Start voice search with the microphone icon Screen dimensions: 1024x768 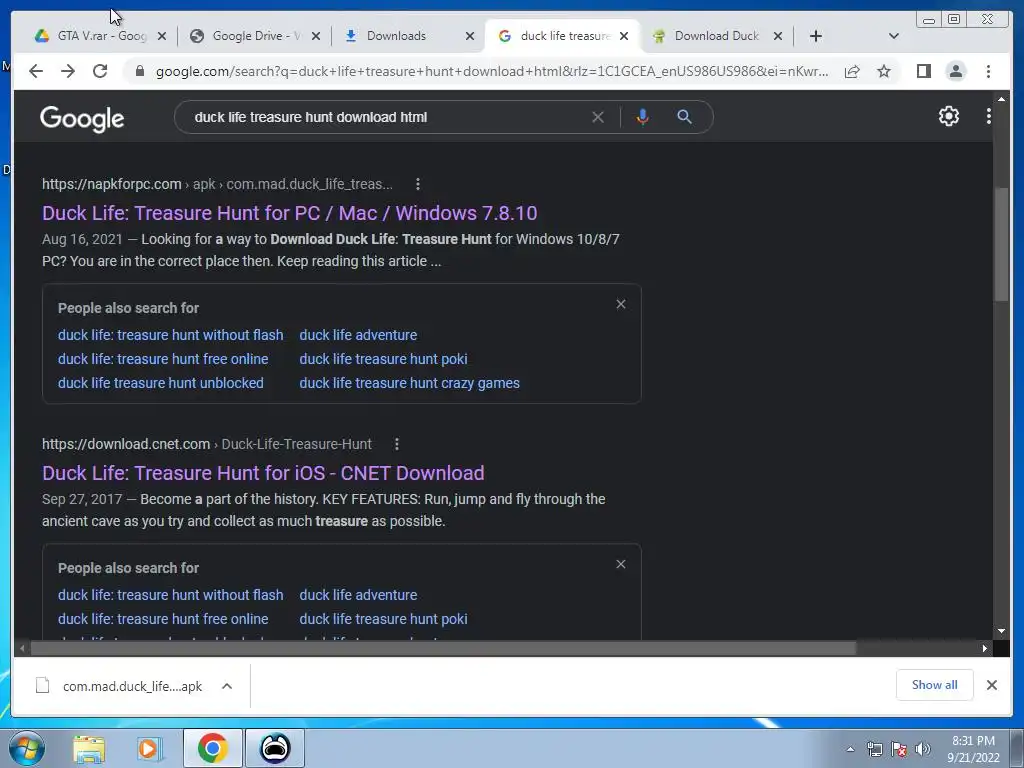pyautogui.click(x=643, y=117)
